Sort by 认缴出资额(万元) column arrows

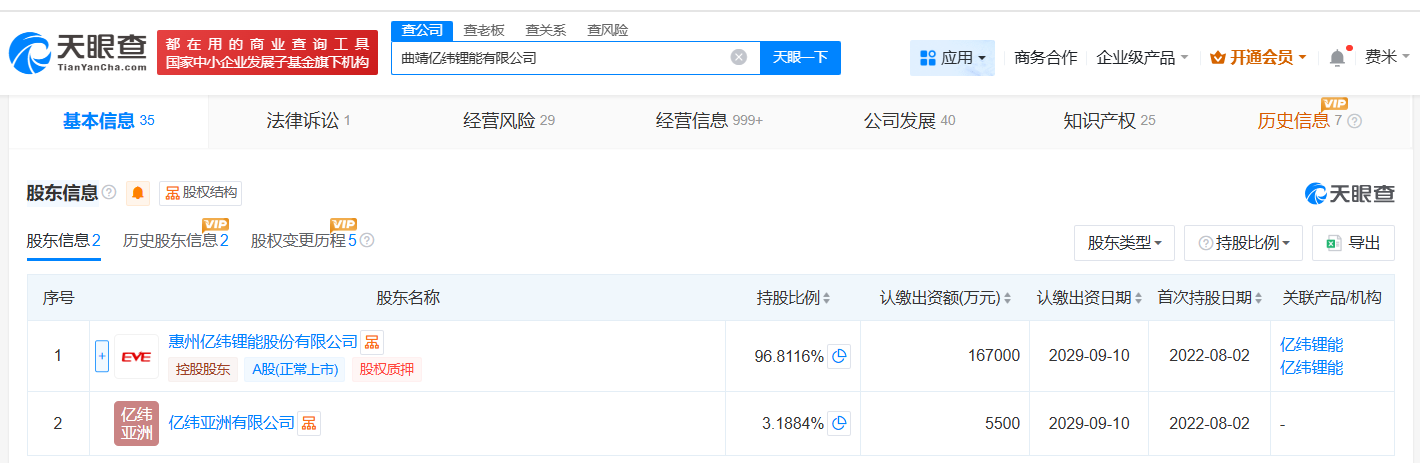(x=1007, y=298)
